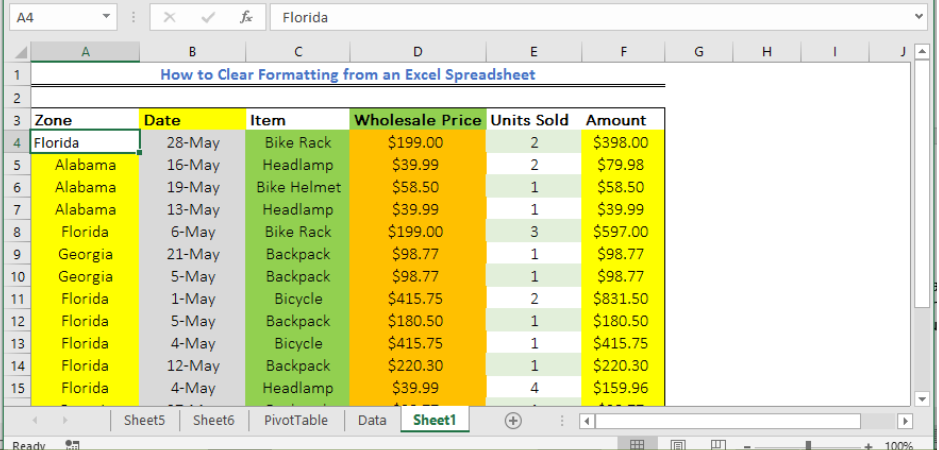This screenshot has height=450, width=939.
Task: Select the '$597.00' amount cell
Action: tap(623, 232)
